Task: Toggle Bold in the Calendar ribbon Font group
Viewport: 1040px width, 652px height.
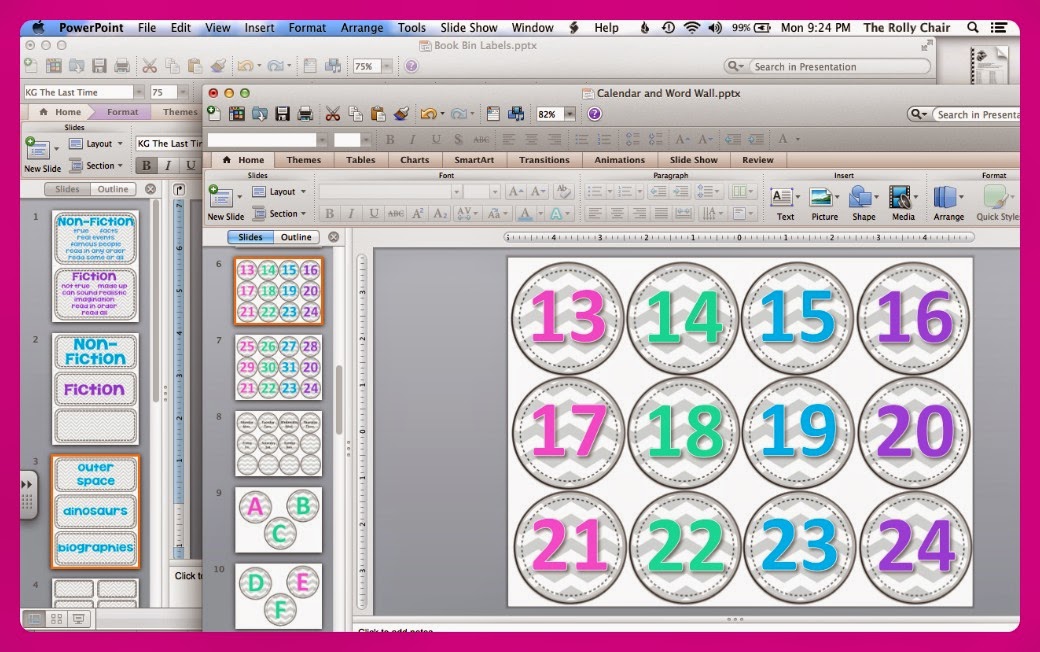Action: pyautogui.click(x=329, y=213)
